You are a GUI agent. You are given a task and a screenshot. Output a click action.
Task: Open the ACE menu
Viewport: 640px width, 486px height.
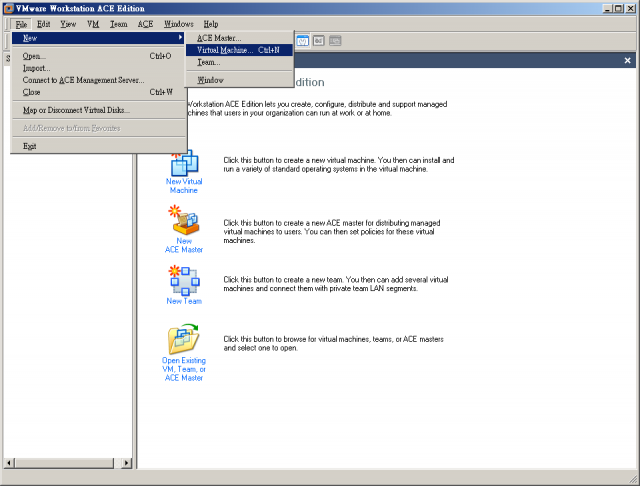click(145, 24)
